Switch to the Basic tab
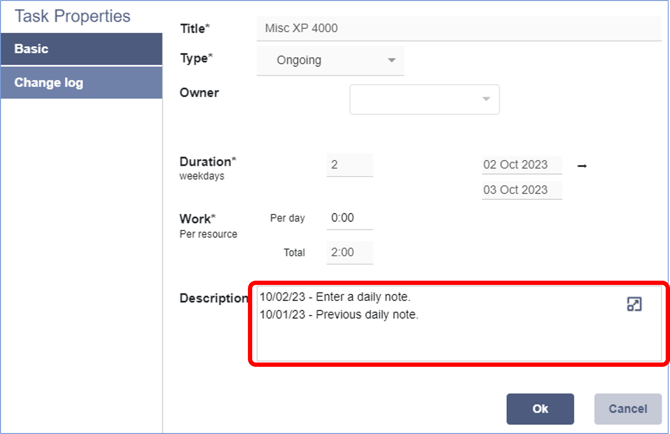The height and width of the screenshot is (434, 670). 81,48
